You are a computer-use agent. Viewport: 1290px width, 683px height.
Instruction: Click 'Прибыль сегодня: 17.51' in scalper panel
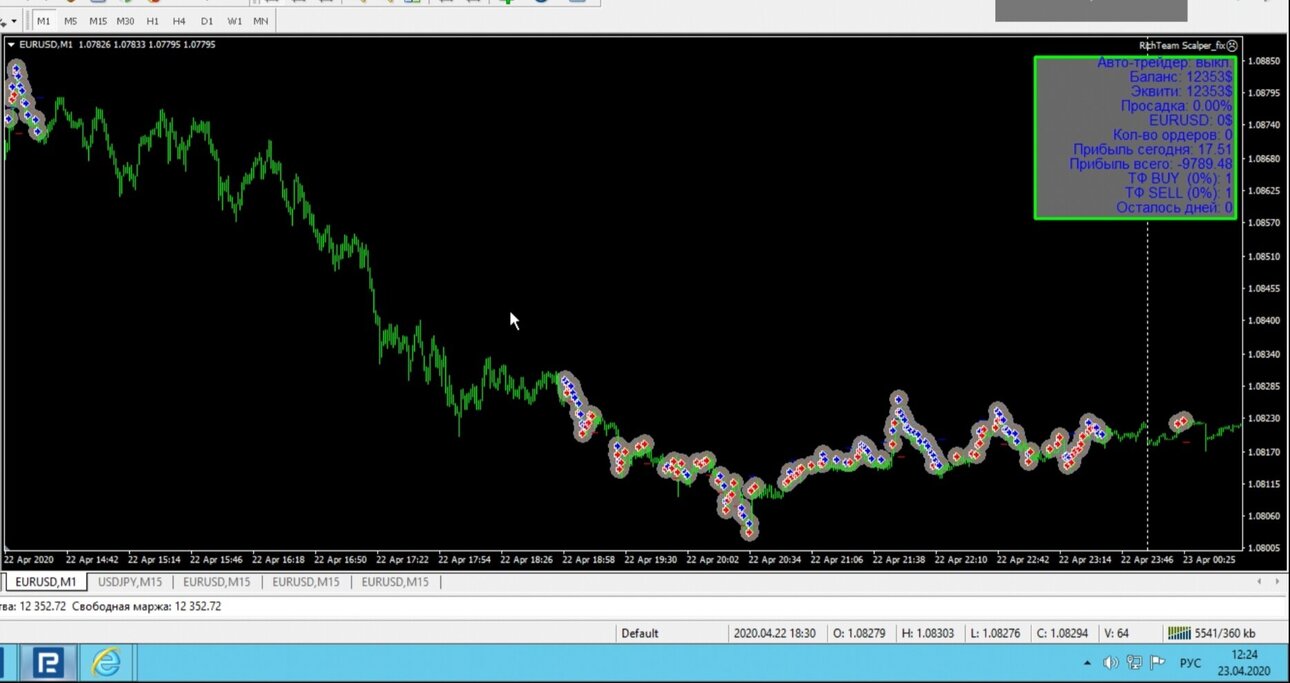(1152, 149)
